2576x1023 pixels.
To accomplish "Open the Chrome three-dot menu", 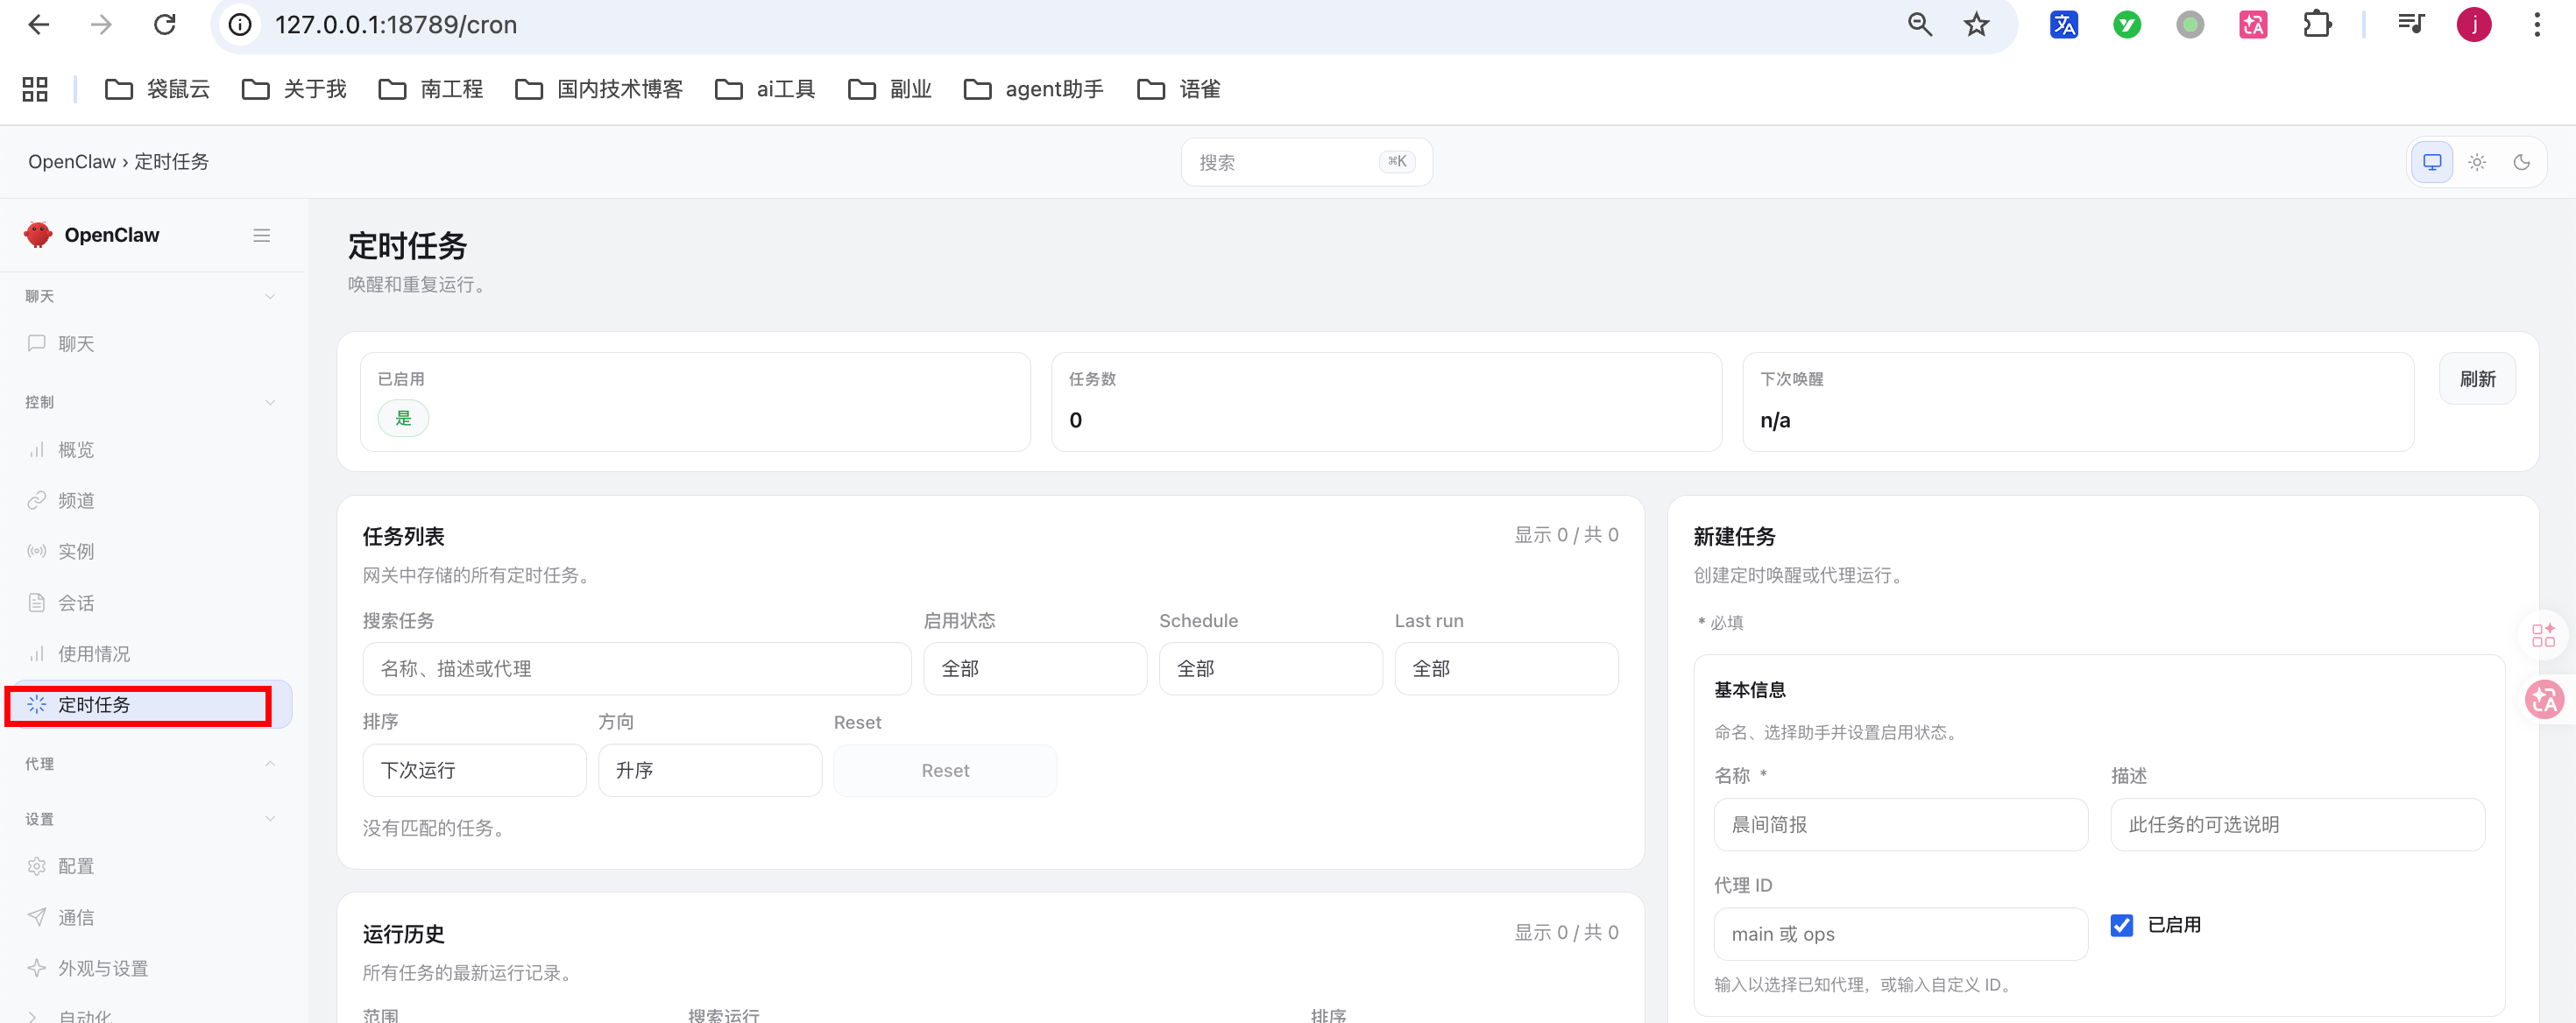I will [x=2536, y=24].
